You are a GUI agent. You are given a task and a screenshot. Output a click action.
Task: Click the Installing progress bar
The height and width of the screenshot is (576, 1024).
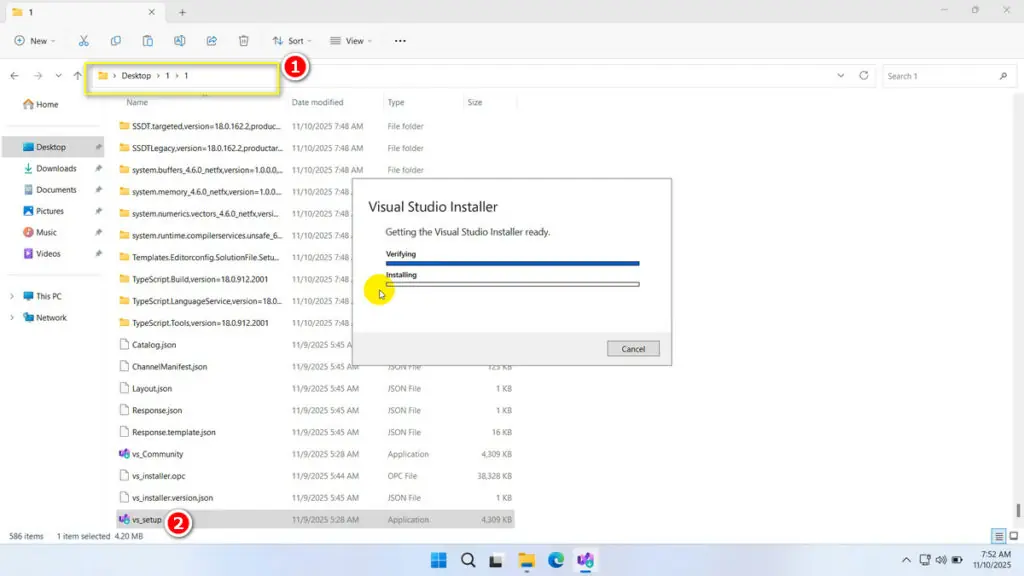click(x=512, y=284)
